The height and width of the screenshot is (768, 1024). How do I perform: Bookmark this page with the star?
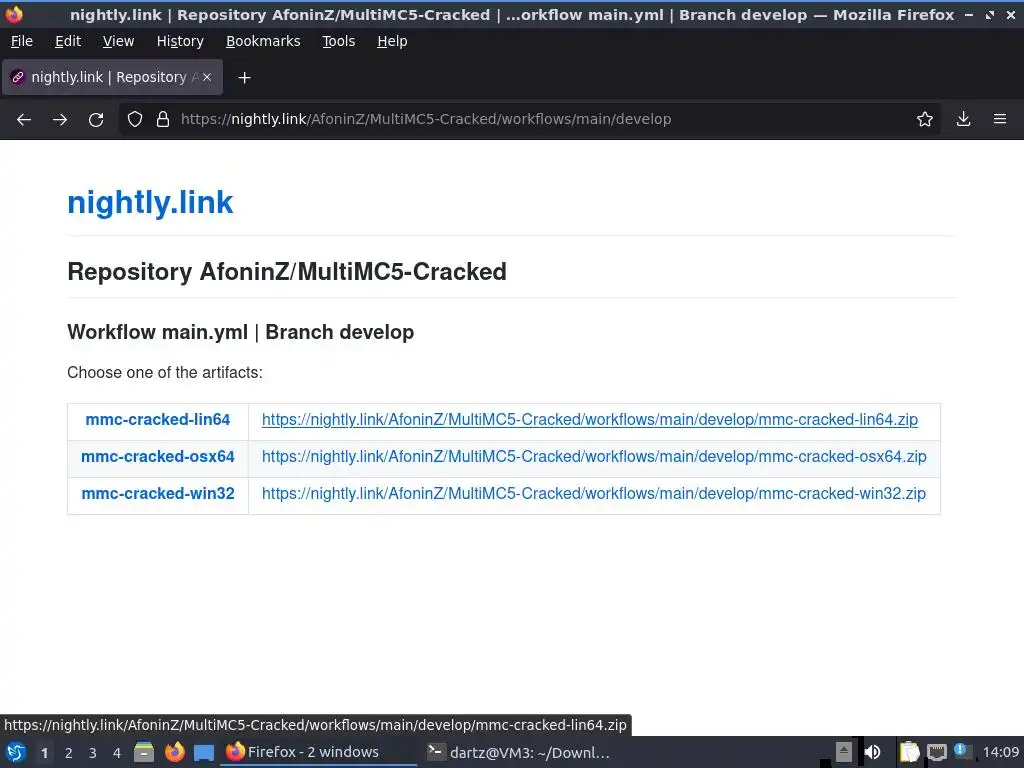(x=925, y=119)
